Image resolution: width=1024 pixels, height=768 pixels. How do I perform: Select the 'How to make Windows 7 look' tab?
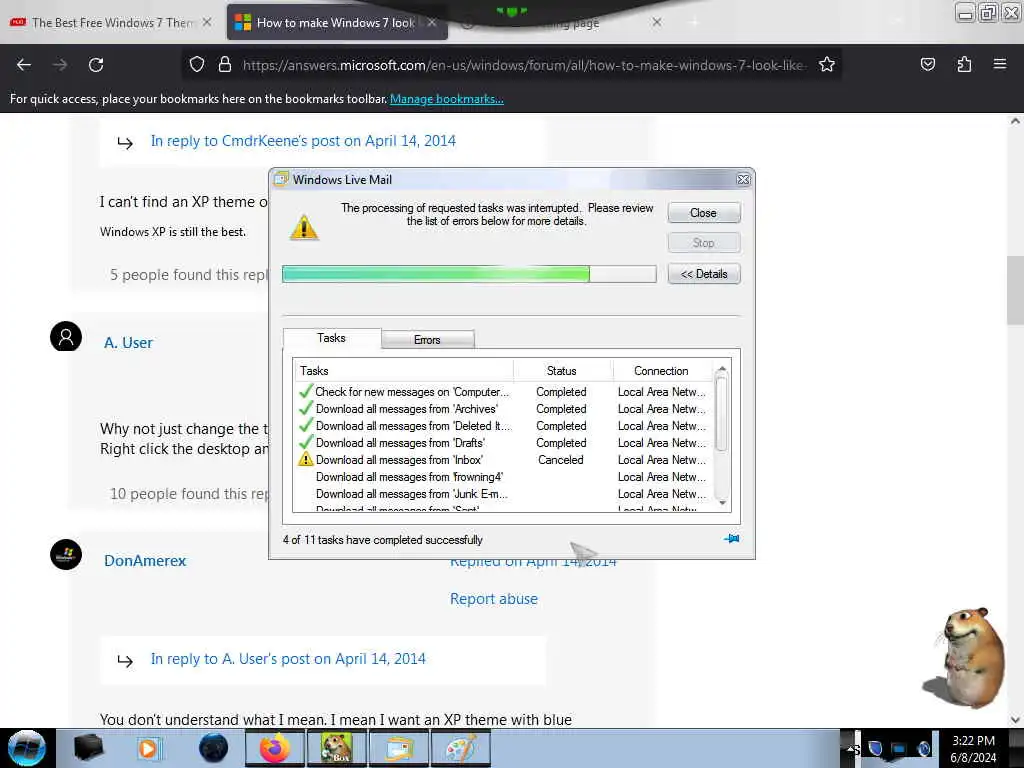pos(336,22)
